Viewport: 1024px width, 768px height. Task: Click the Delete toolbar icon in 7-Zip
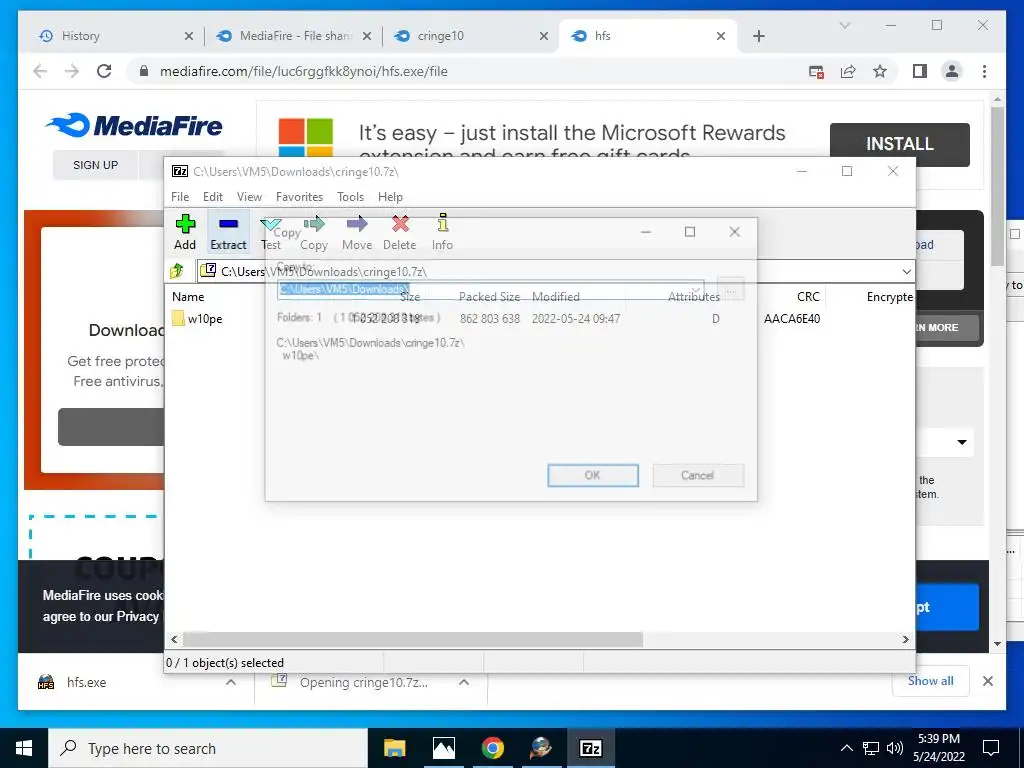[399, 232]
